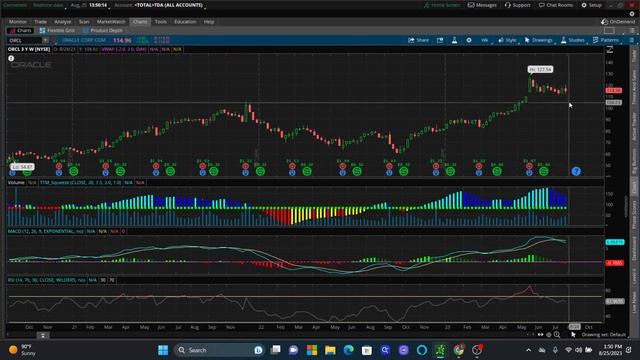
Task: Click the zoom magnifier icon below chart
Action: coord(557,335)
